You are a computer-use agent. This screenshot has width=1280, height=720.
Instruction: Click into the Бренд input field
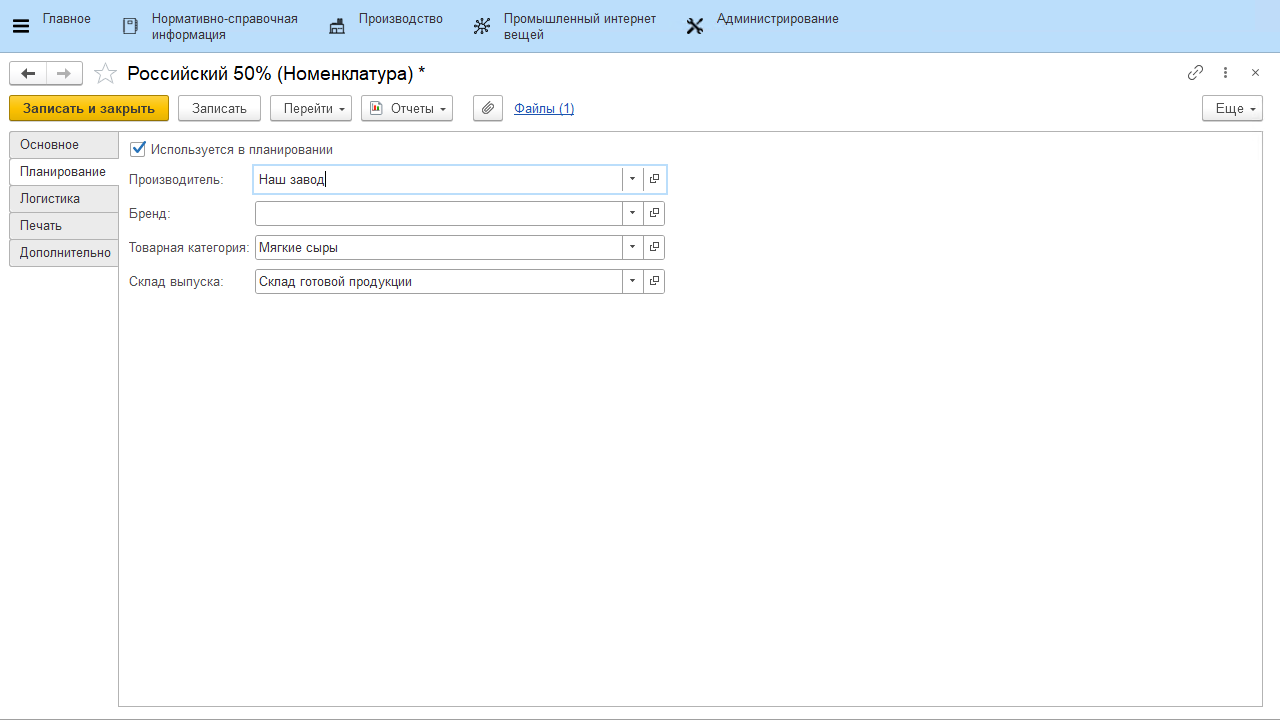pyautogui.click(x=438, y=214)
